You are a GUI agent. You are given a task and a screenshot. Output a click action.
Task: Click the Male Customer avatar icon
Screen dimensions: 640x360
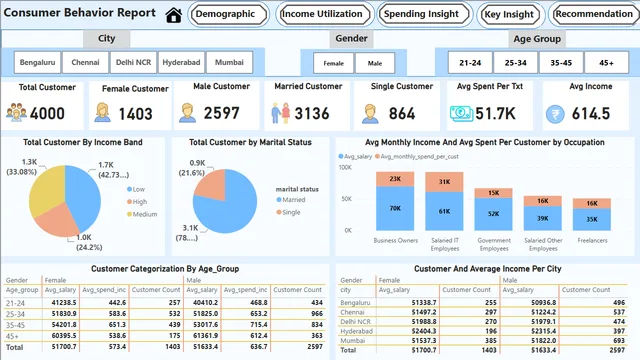tap(187, 113)
